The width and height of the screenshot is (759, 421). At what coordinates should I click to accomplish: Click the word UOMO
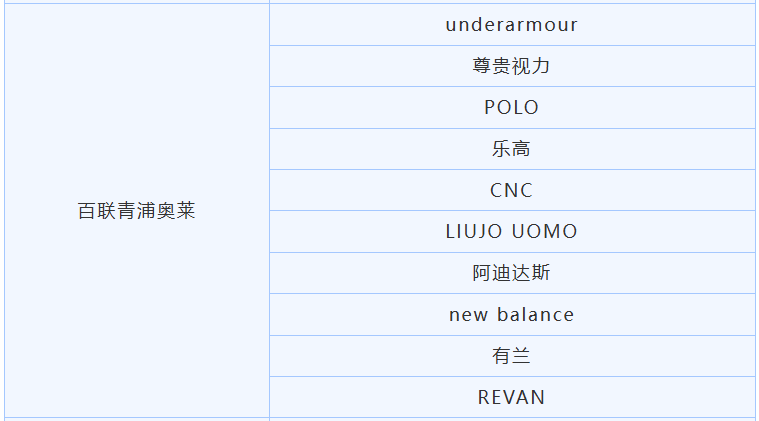point(545,231)
